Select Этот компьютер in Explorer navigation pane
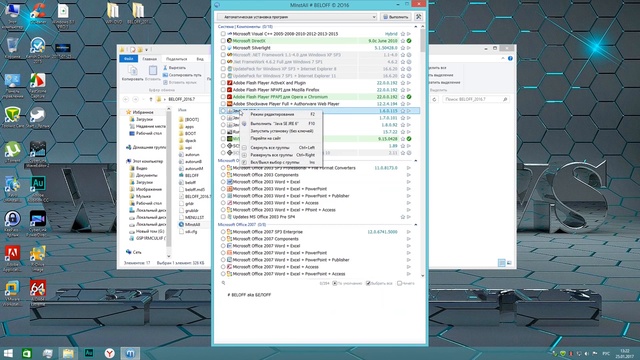 point(144,161)
